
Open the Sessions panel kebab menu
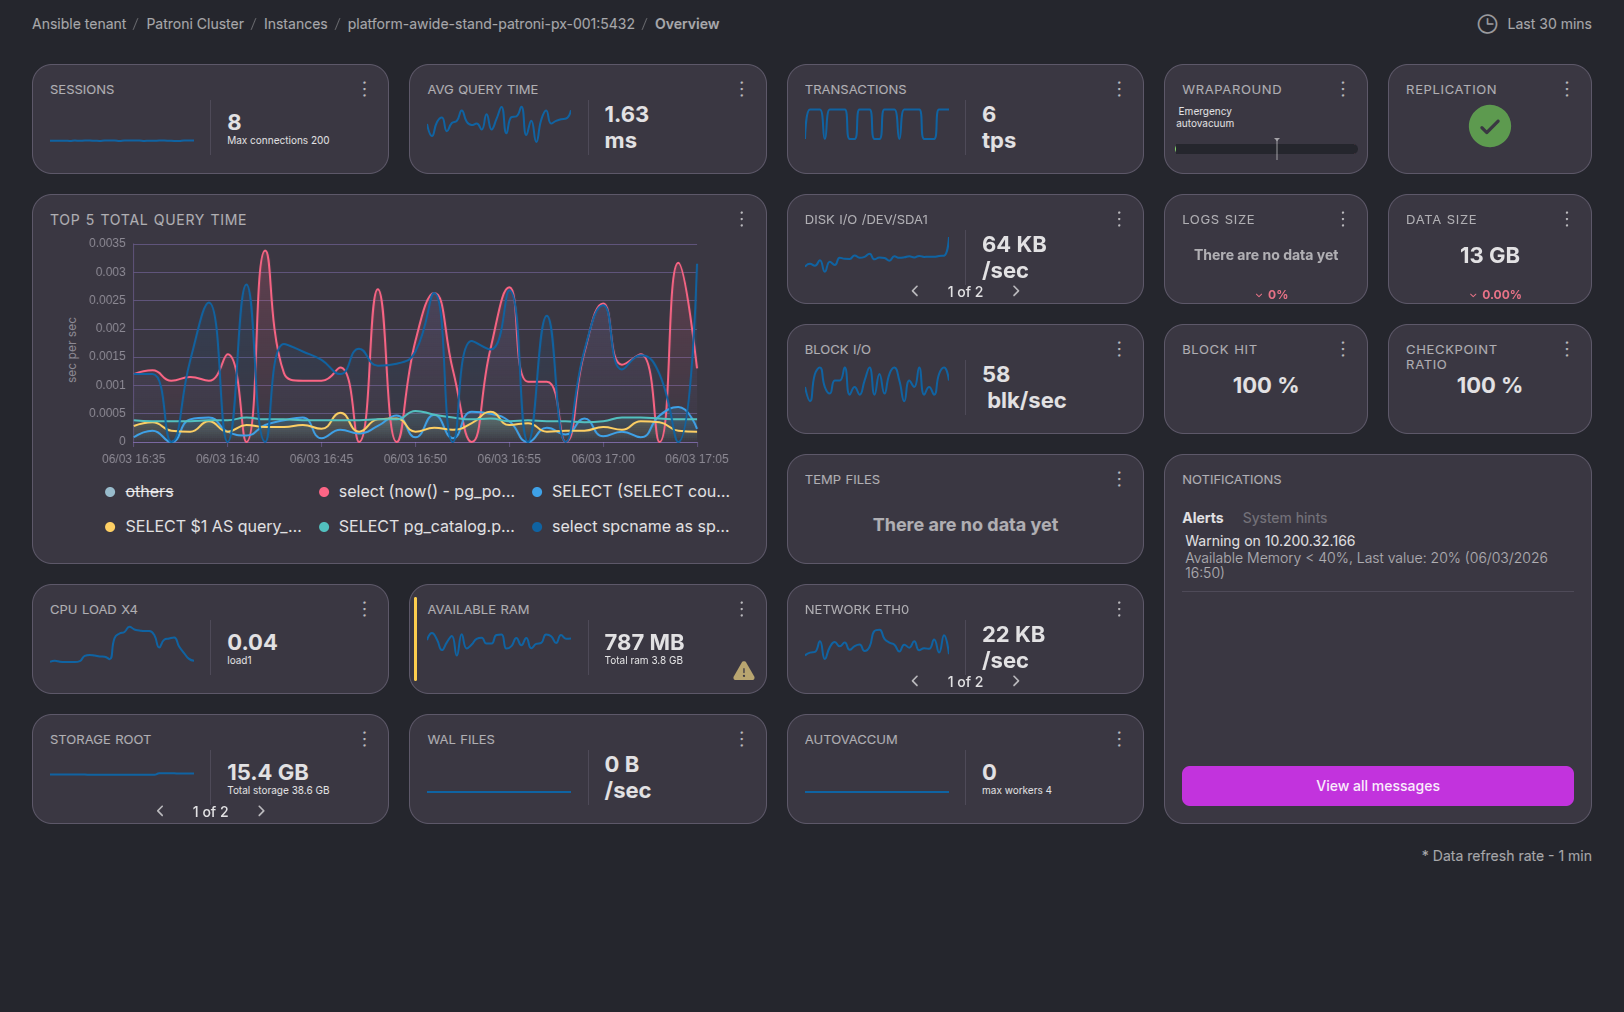[x=364, y=89]
